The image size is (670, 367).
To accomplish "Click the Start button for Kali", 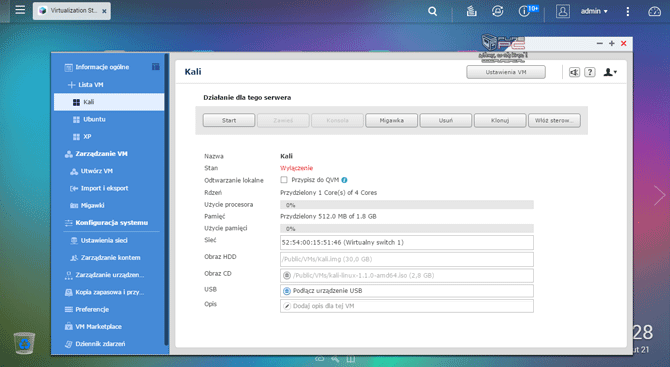I will point(229,120).
